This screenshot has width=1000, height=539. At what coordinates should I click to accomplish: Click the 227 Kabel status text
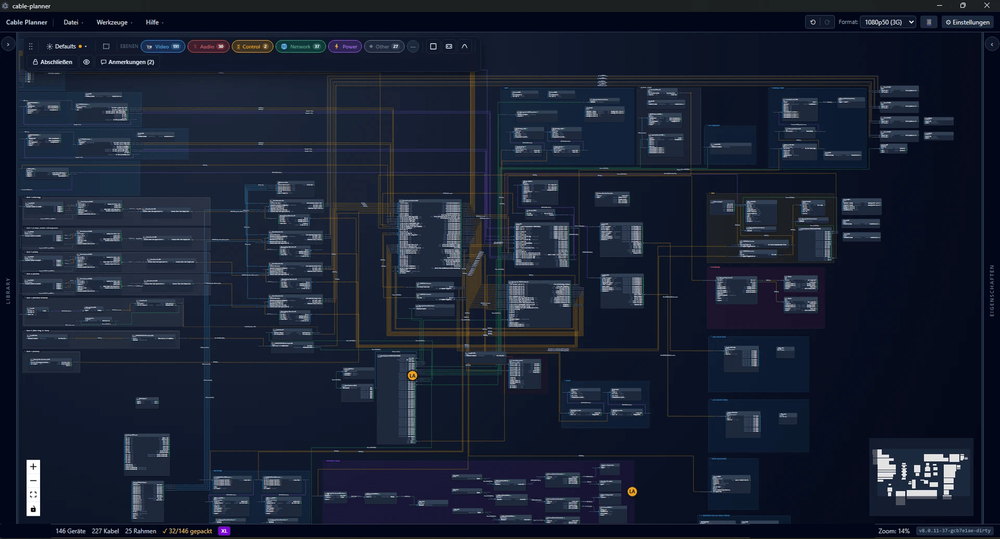click(x=105, y=531)
